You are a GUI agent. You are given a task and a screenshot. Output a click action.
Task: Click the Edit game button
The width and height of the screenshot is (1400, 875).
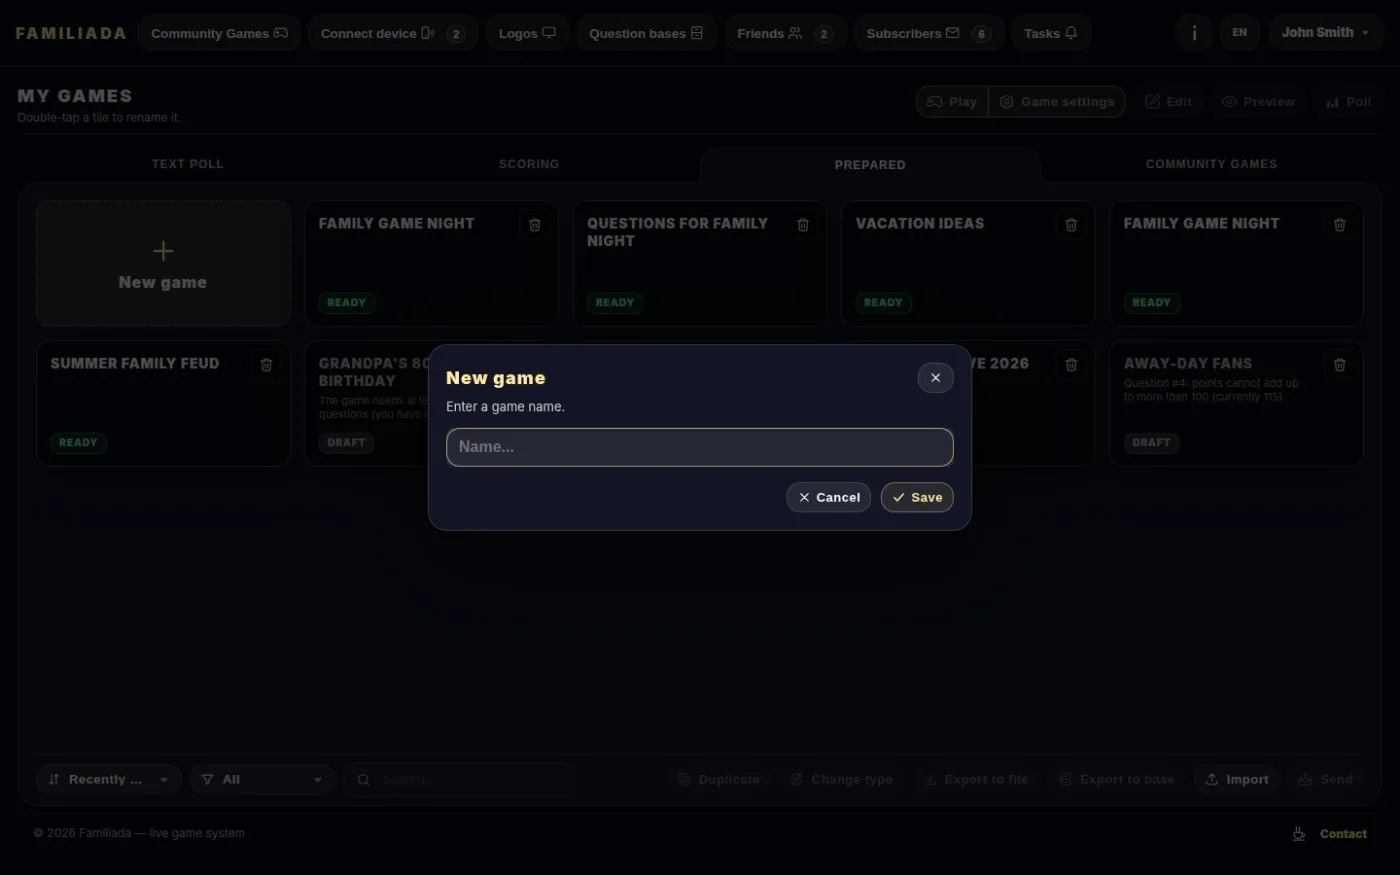1168,102
